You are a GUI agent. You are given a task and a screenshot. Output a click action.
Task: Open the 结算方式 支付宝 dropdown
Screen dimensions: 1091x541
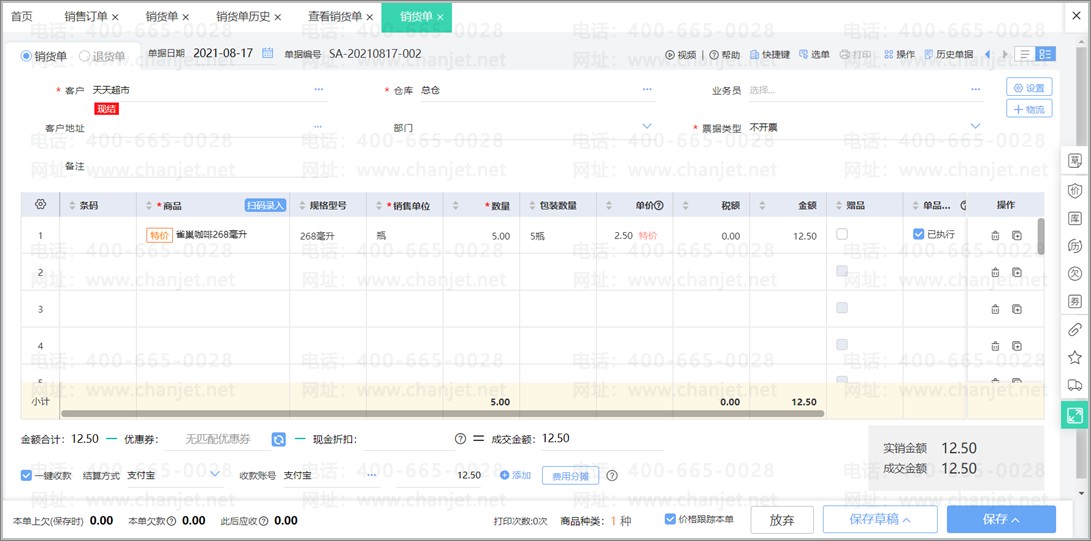click(215, 474)
